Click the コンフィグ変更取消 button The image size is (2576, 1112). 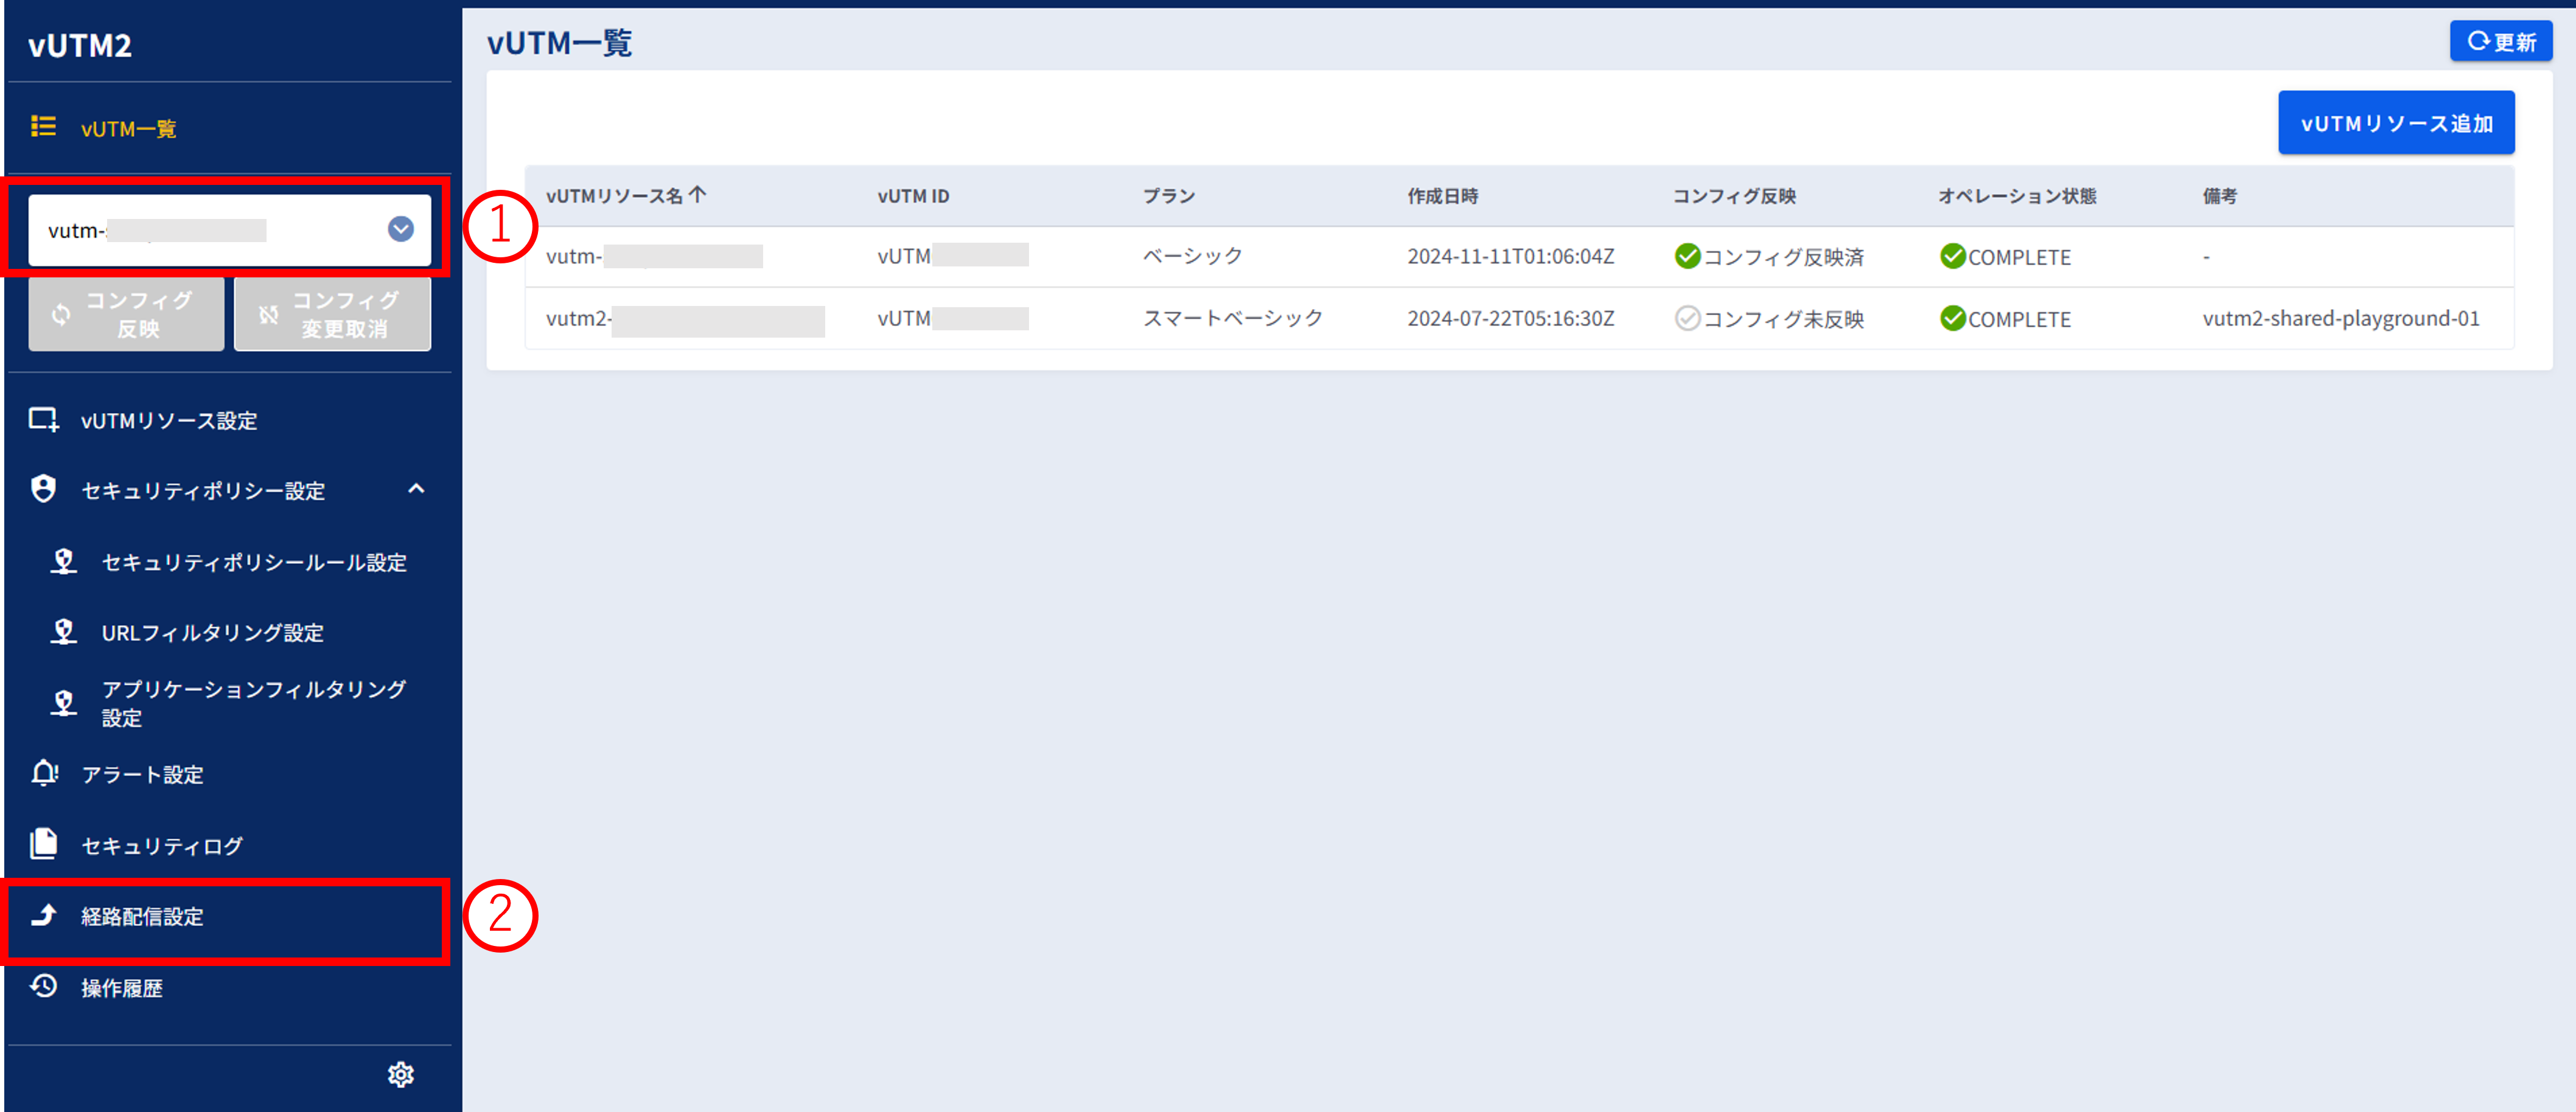click(332, 314)
